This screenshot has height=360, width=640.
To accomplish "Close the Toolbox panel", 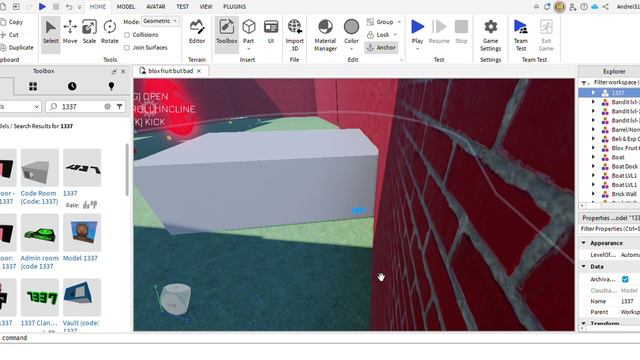I will click(123, 71).
